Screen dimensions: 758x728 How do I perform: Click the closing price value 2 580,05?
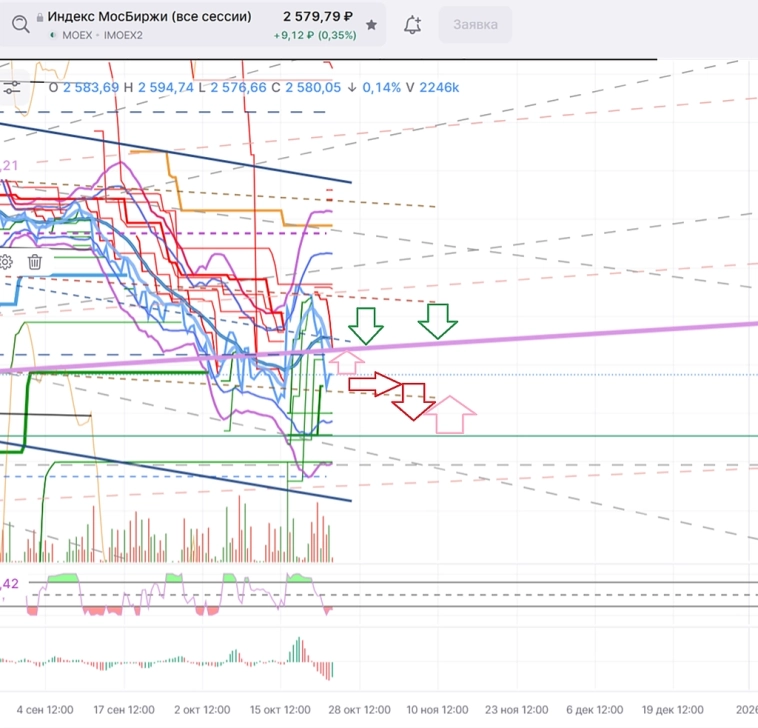point(312,88)
